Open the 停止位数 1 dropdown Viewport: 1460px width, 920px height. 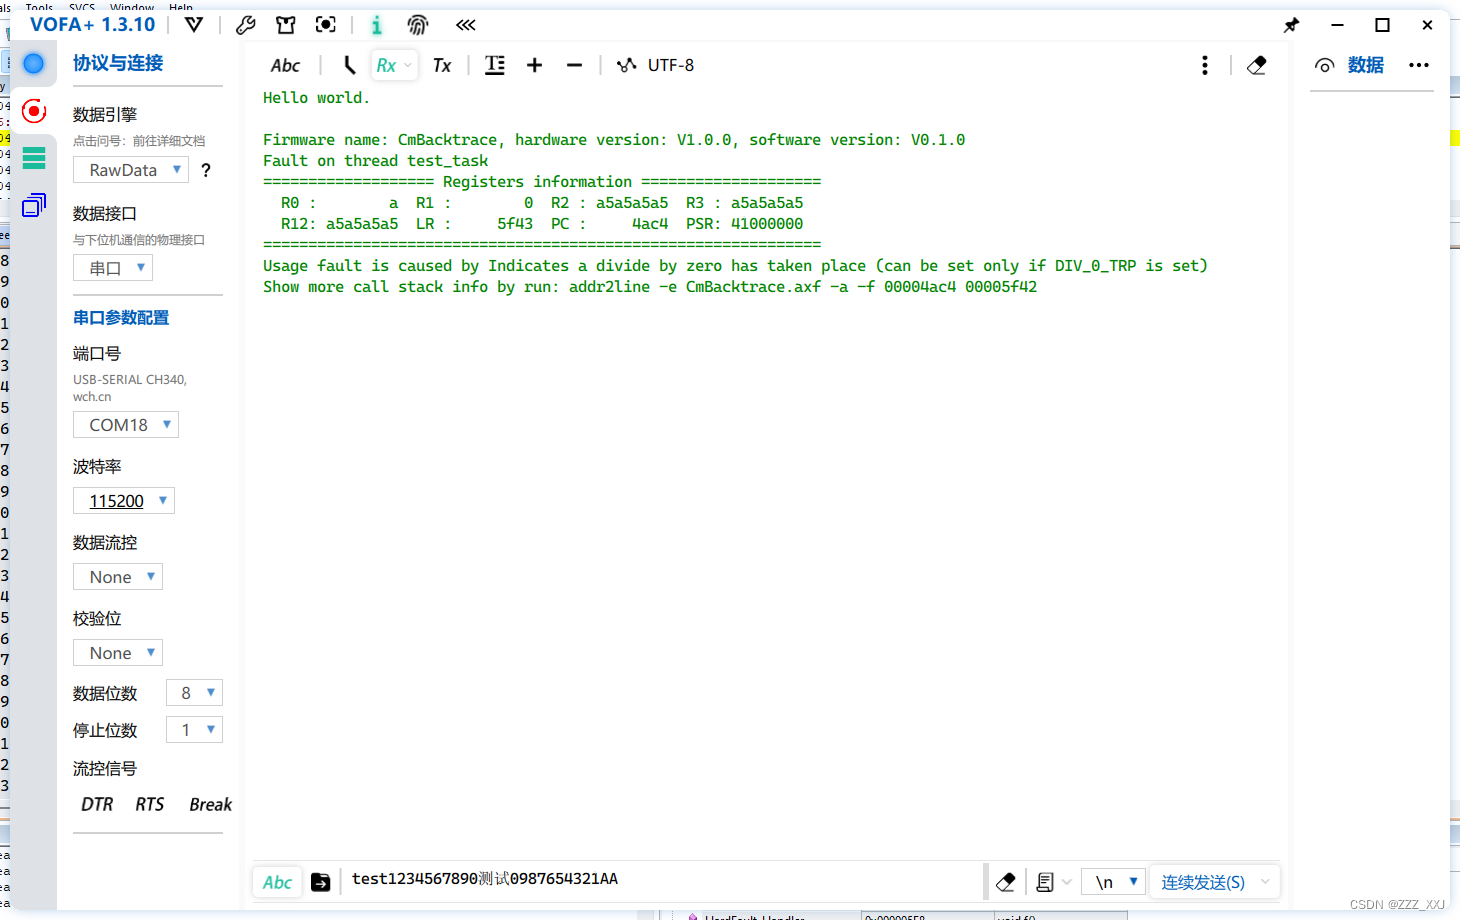click(x=195, y=730)
